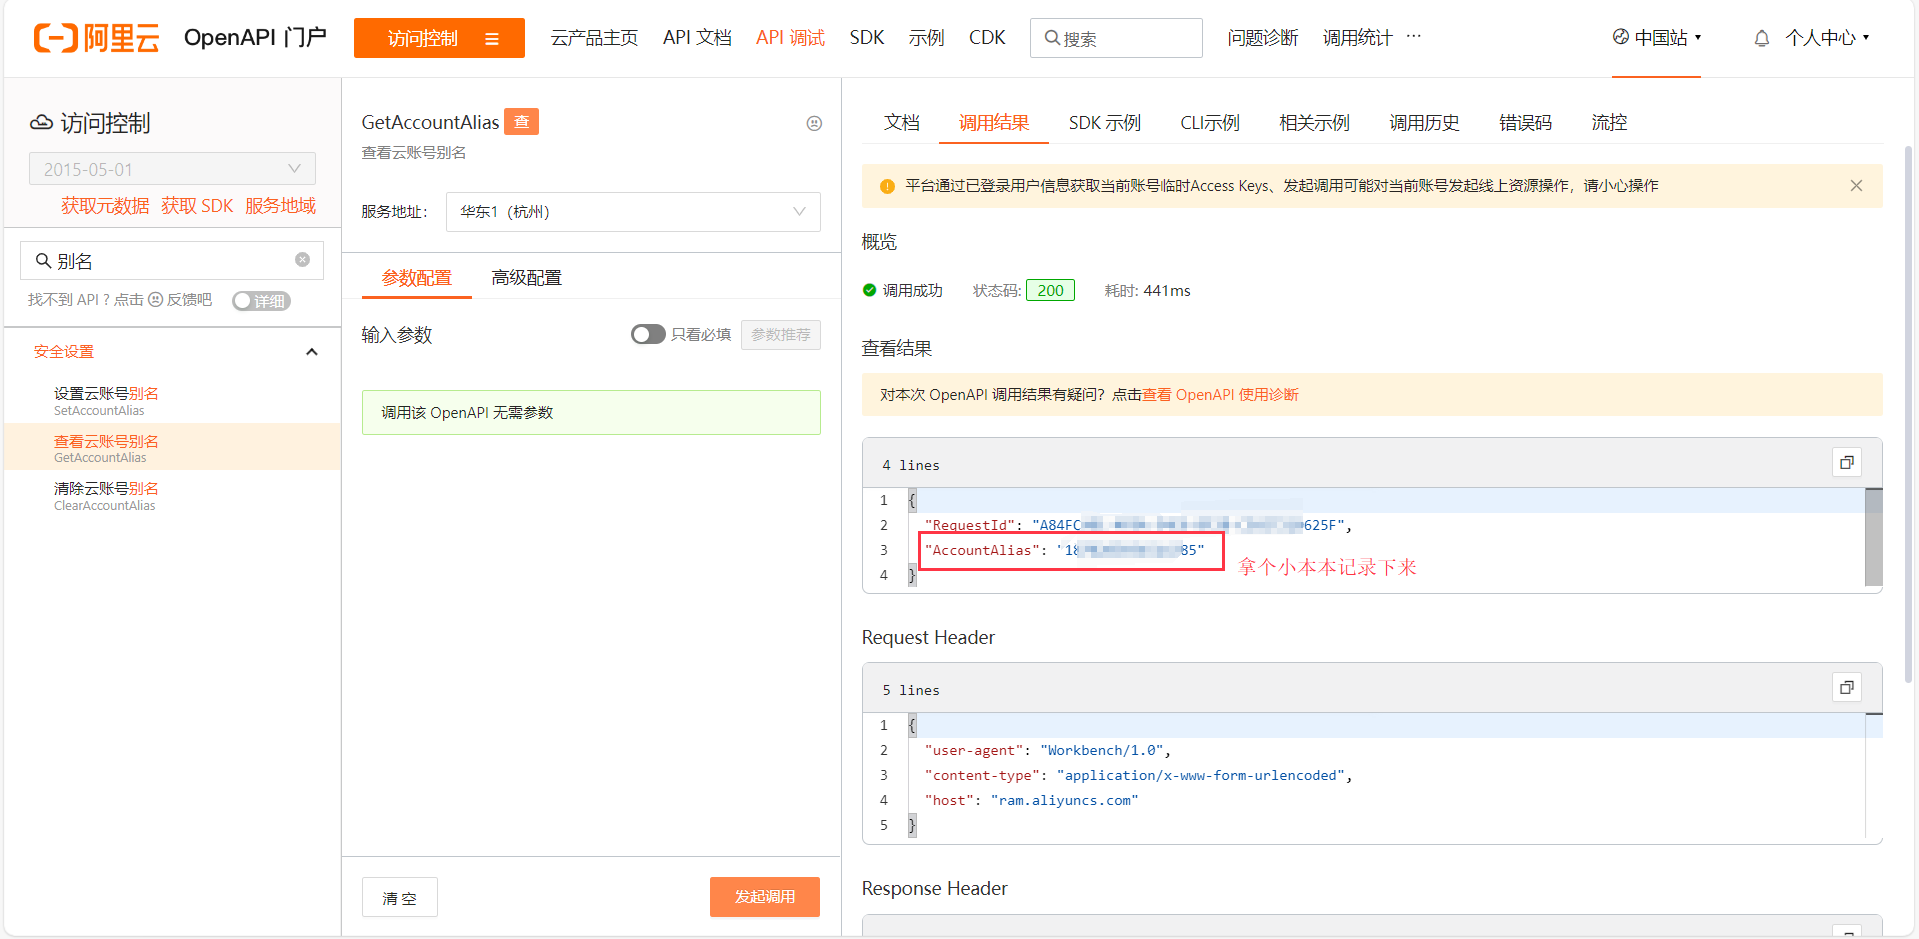
Task: Click the 发起调用 button
Action: pos(765,897)
